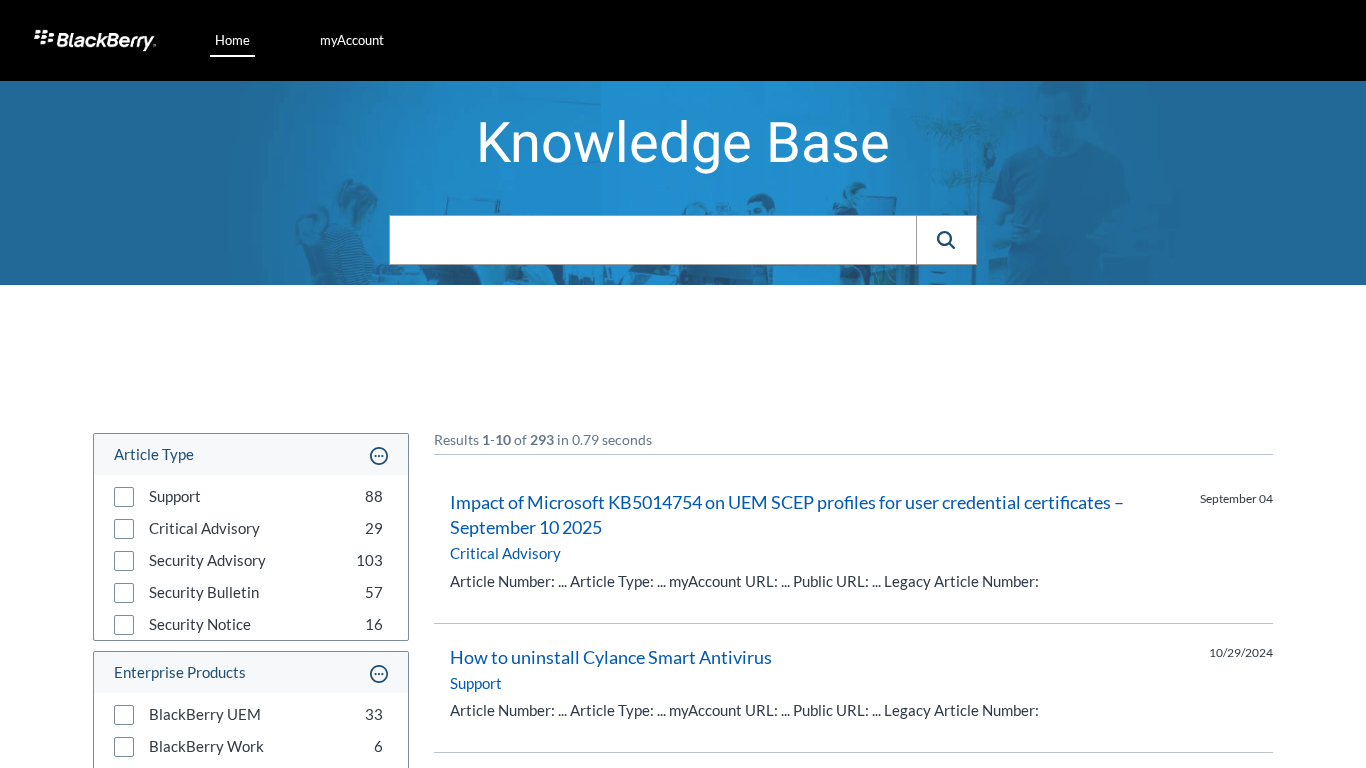Check the BlackBerry UEM checkbox
Screen dimensions: 1366x768
[x=124, y=715]
